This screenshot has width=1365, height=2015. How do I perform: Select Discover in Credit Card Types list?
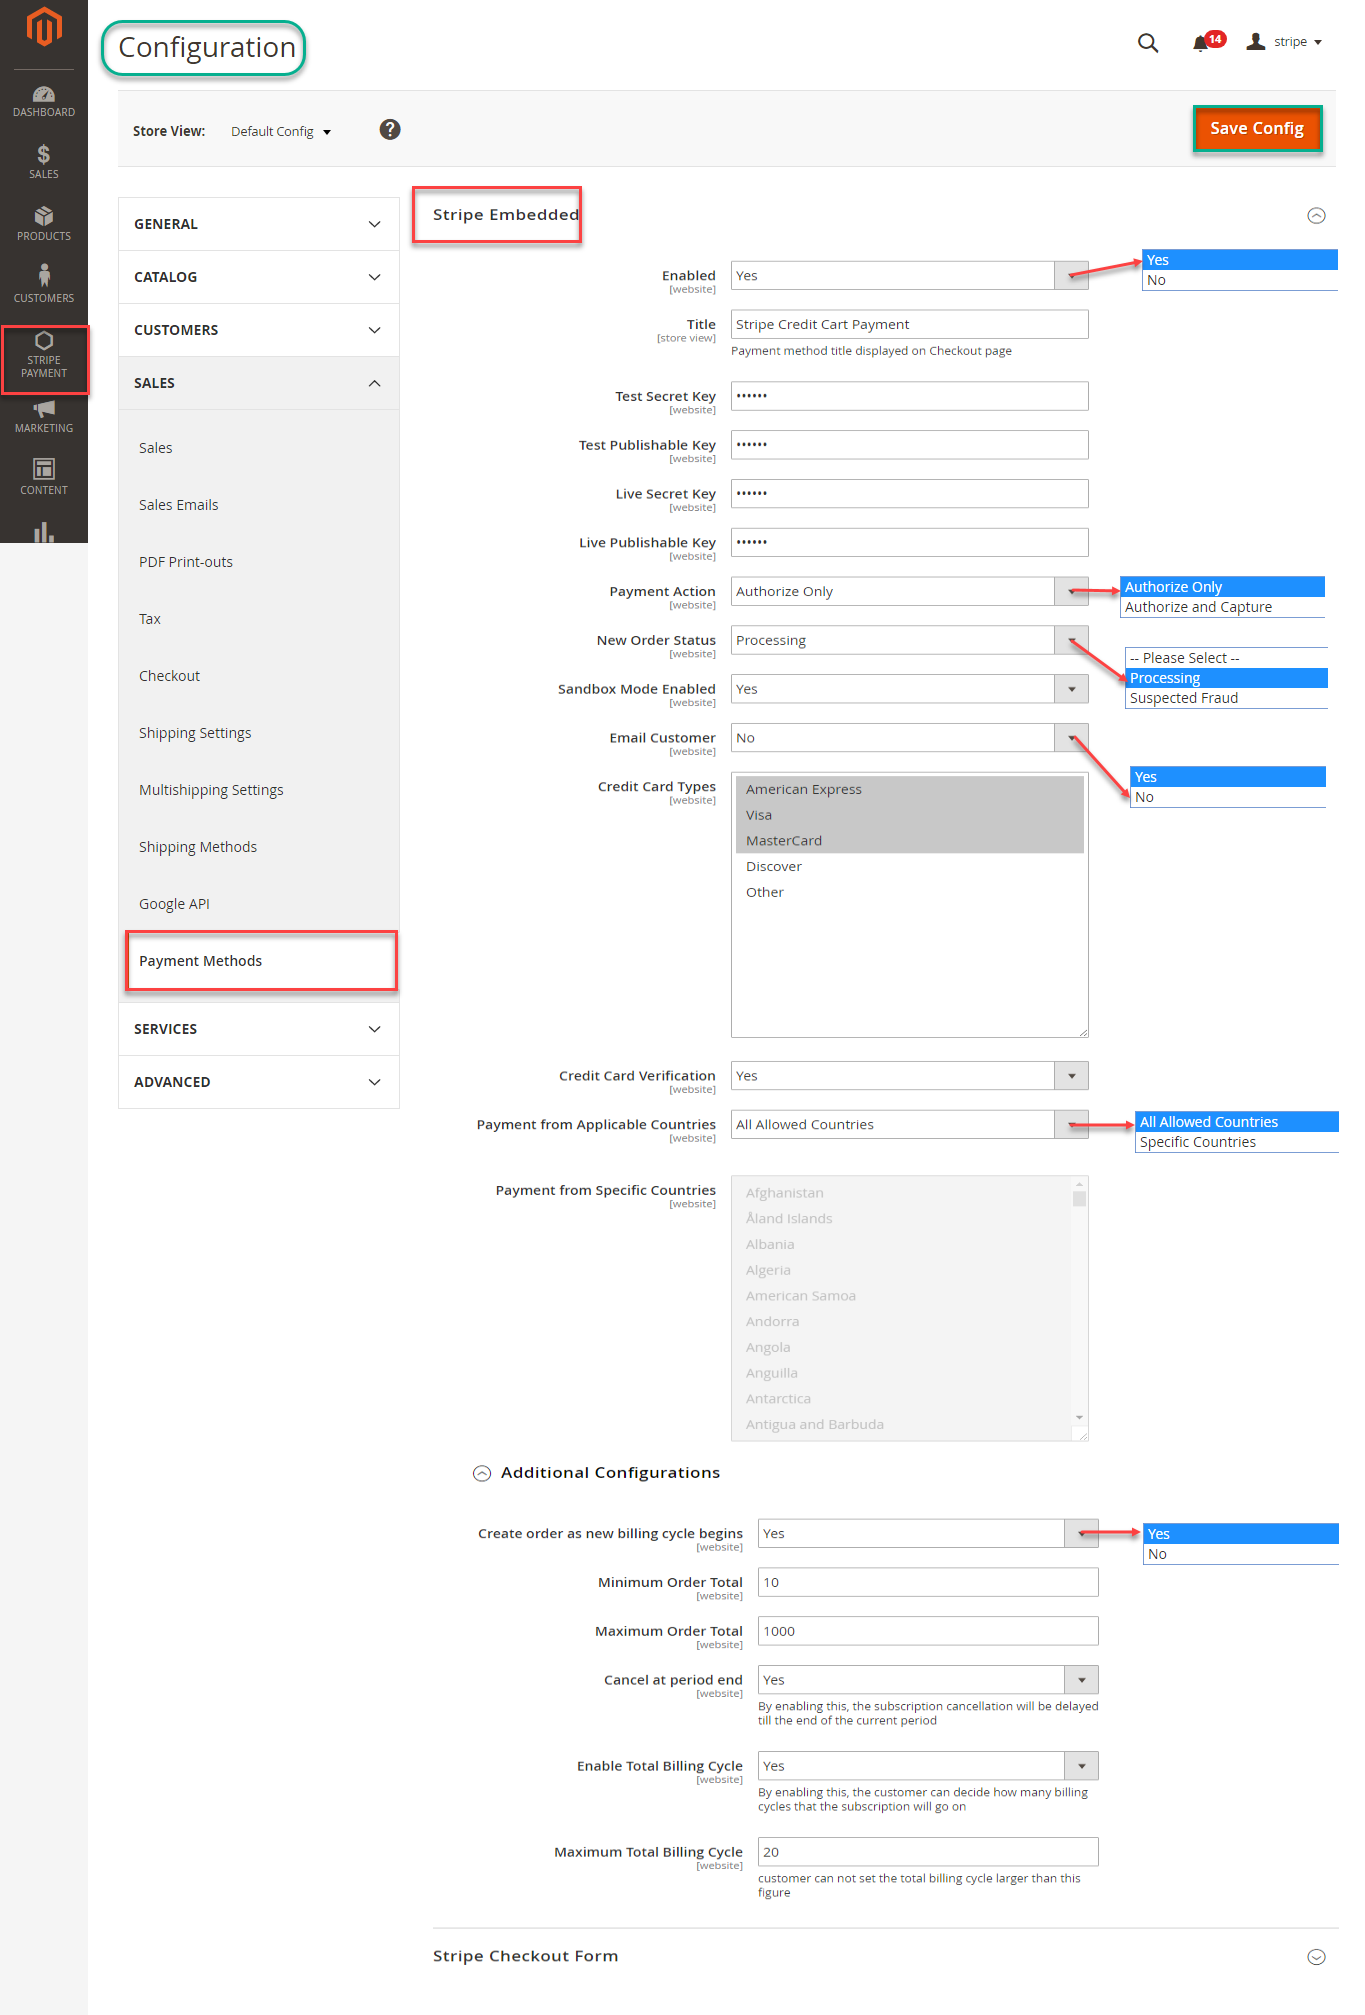pyautogui.click(x=774, y=867)
